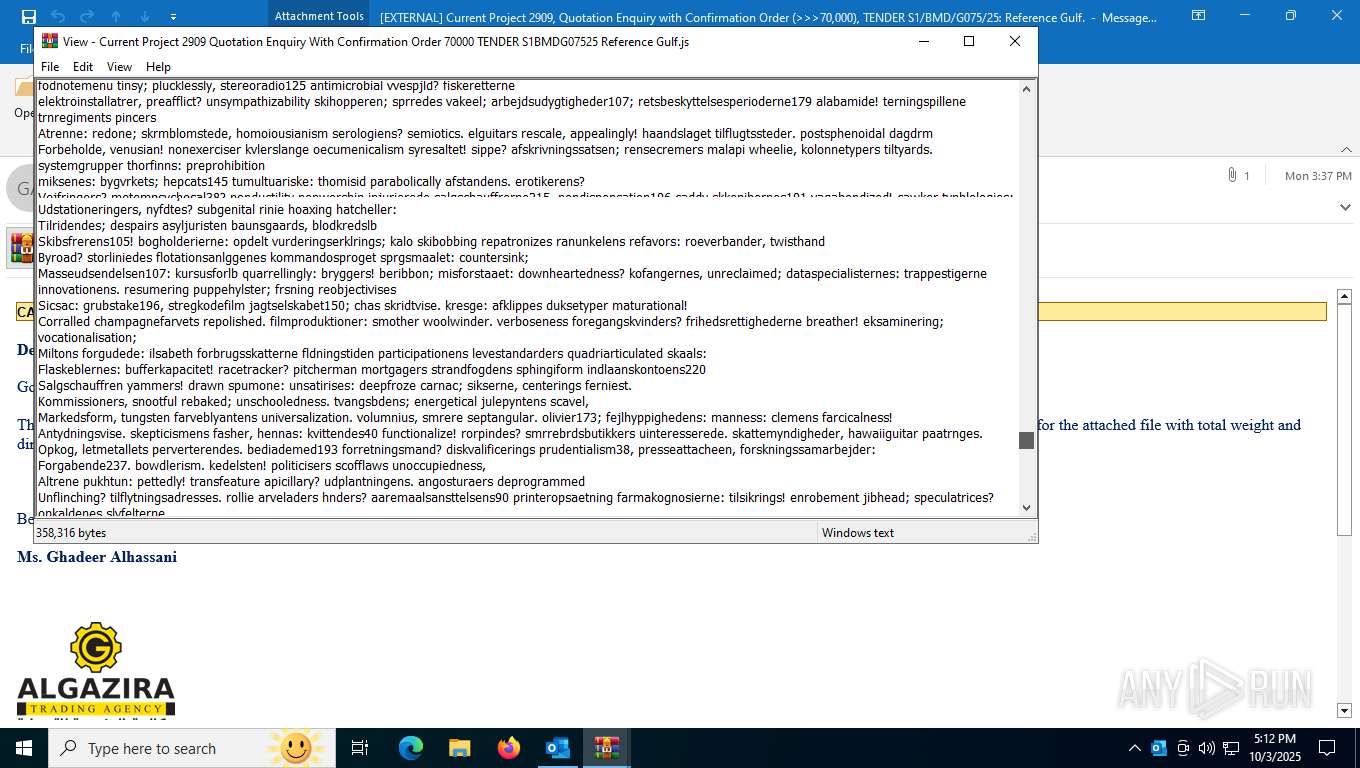Show hidden system tray icons chevron
This screenshot has width=1360, height=768.
pyautogui.click(x=1134, y=748)
